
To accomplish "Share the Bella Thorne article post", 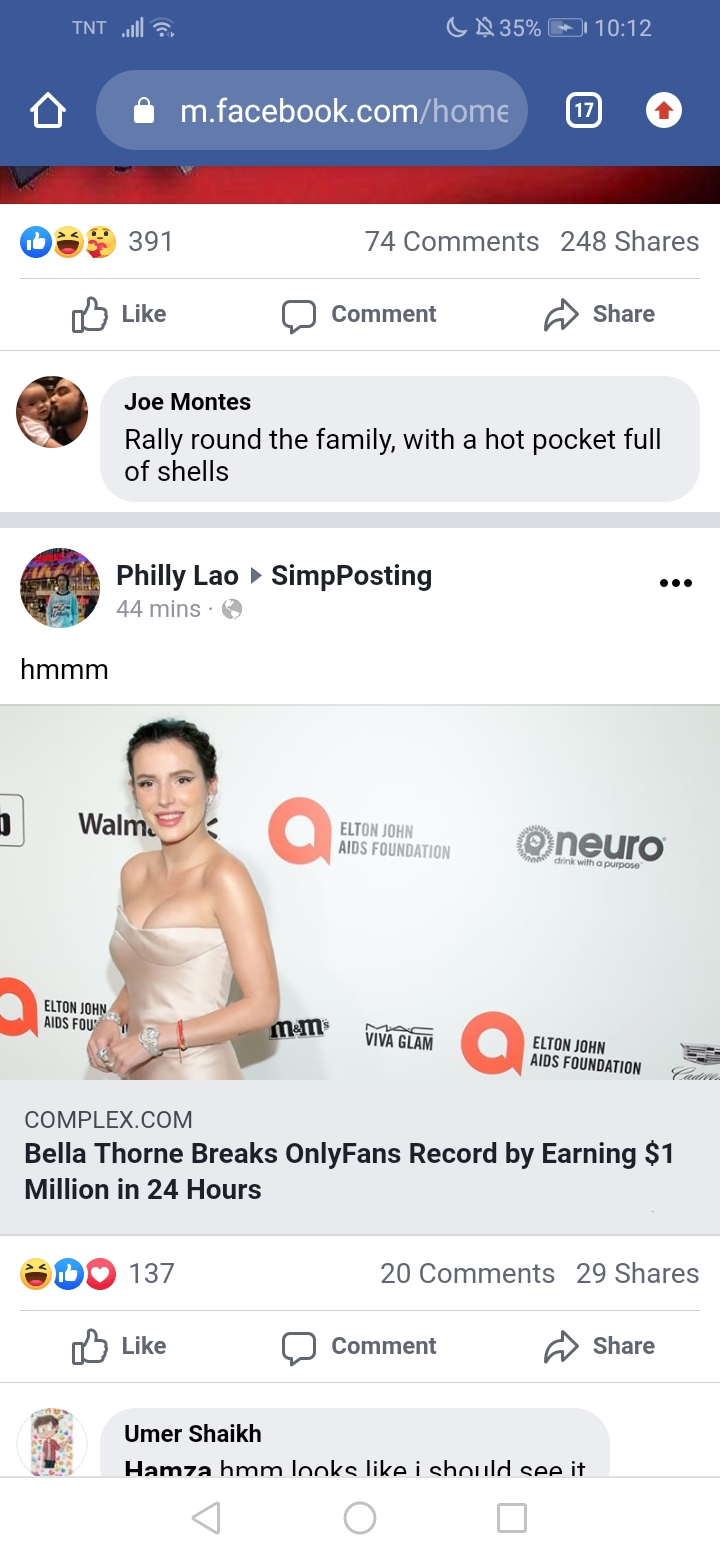I will coord(599,1346).
